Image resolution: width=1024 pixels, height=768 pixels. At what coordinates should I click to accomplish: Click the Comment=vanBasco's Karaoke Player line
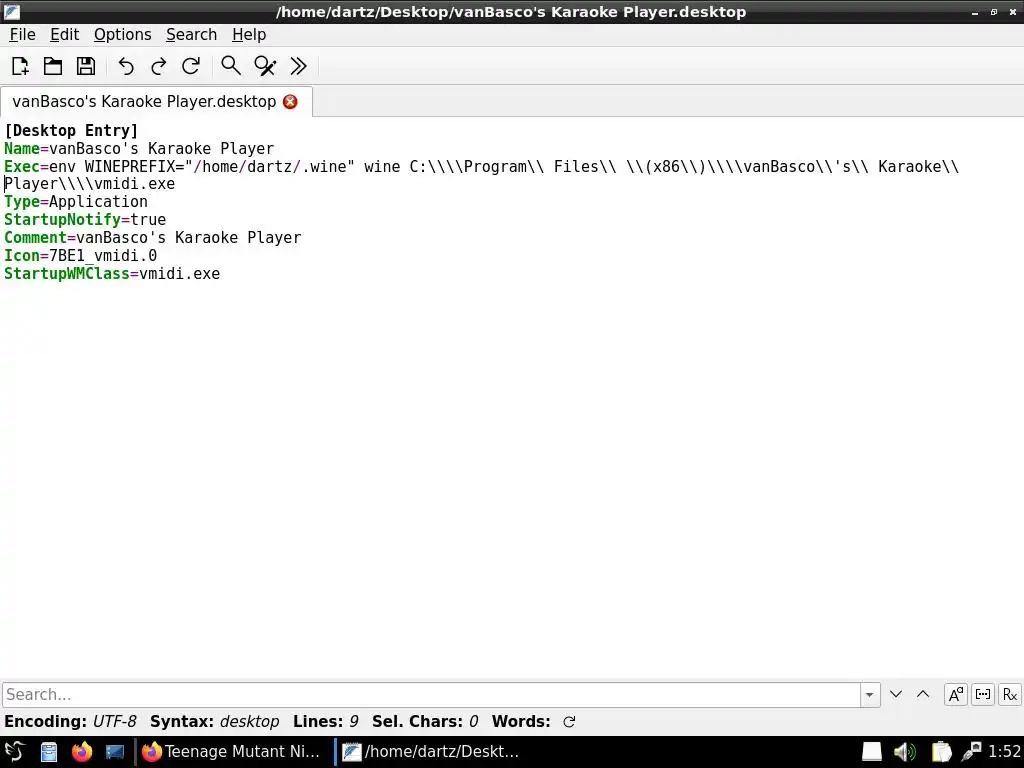click(x=153, y=238)
